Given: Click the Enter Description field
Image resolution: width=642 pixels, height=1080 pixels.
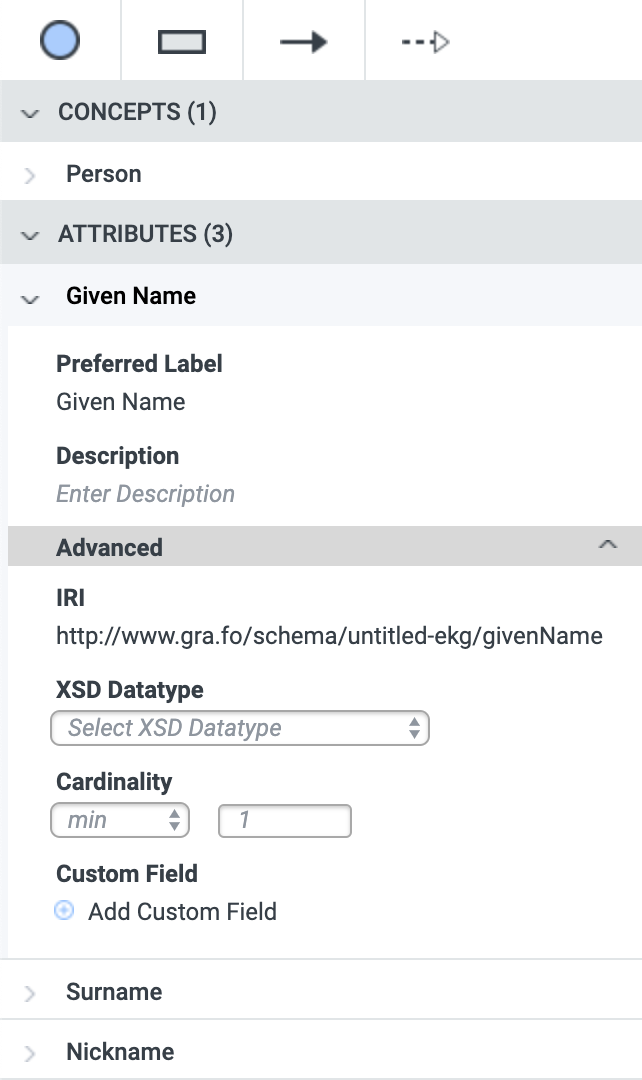Looking at the screenshot, I should click(x=145, y=494).
